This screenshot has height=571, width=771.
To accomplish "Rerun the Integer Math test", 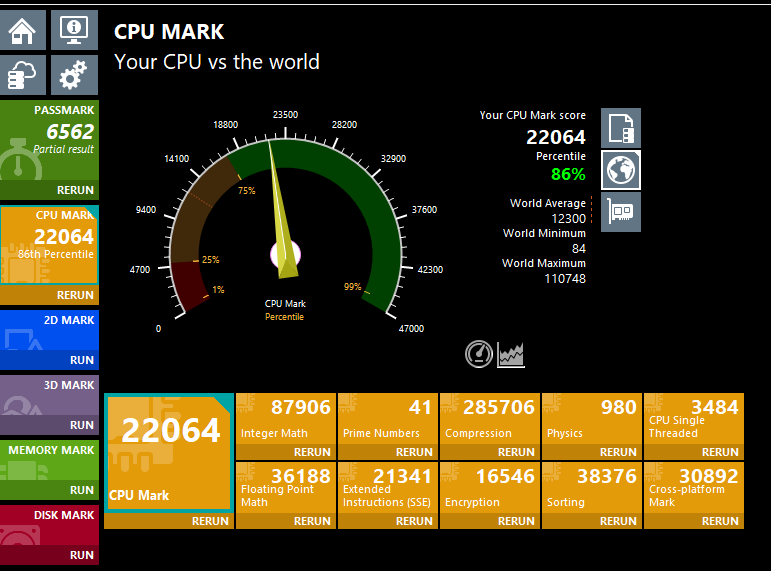I will click(x=312, y=452).
